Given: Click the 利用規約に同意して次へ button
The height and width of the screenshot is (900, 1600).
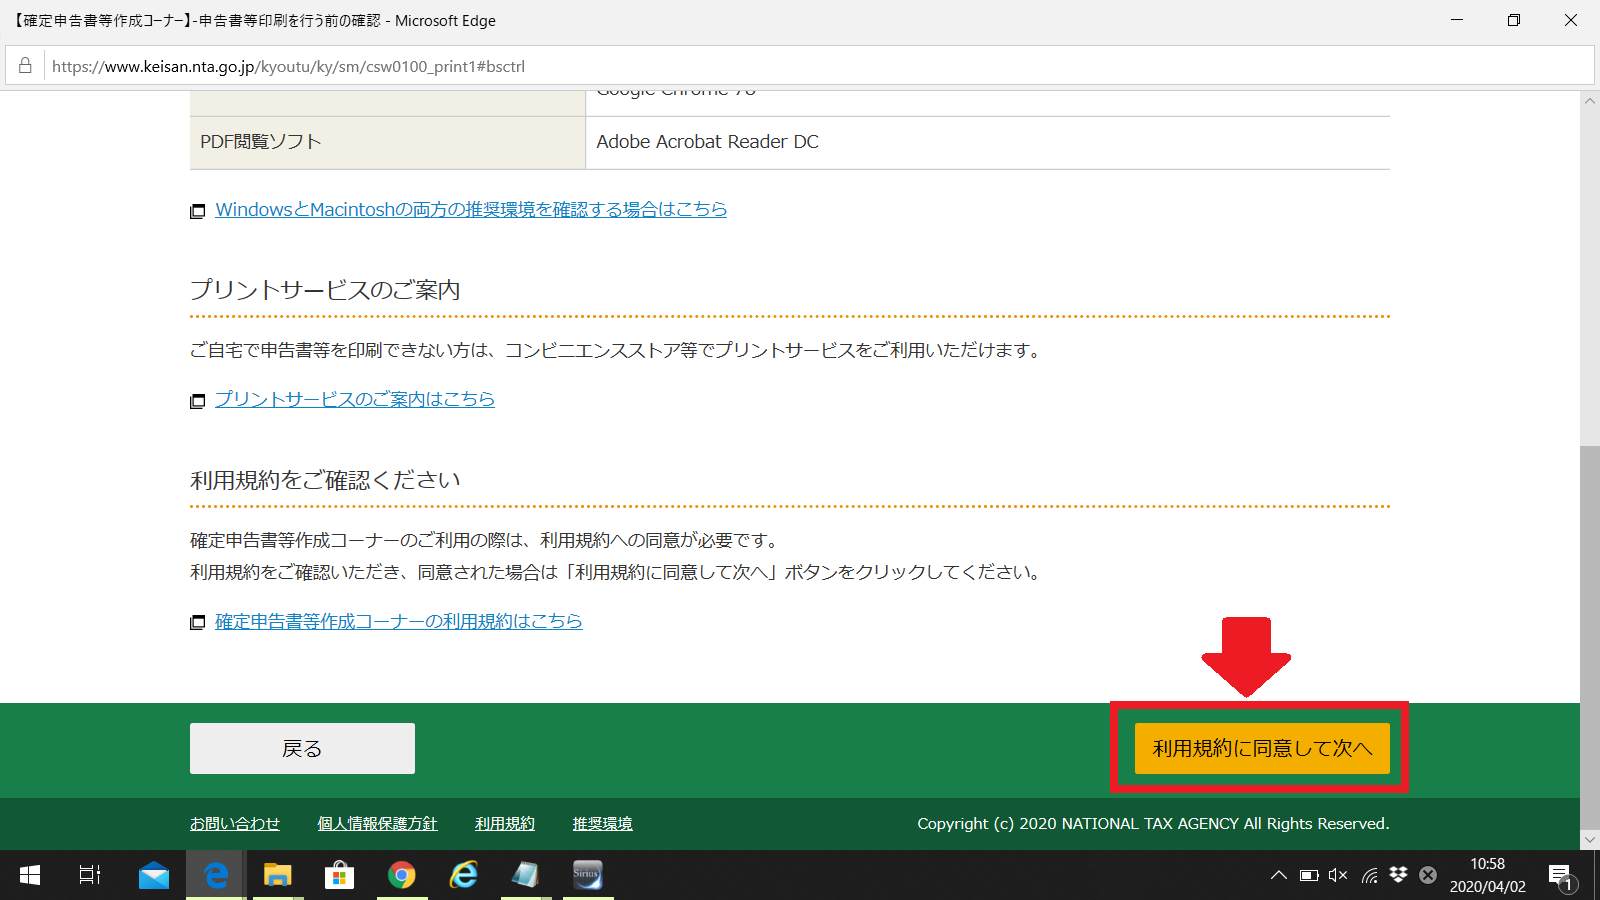Looking at the screenshot, I should [1262, 747].
